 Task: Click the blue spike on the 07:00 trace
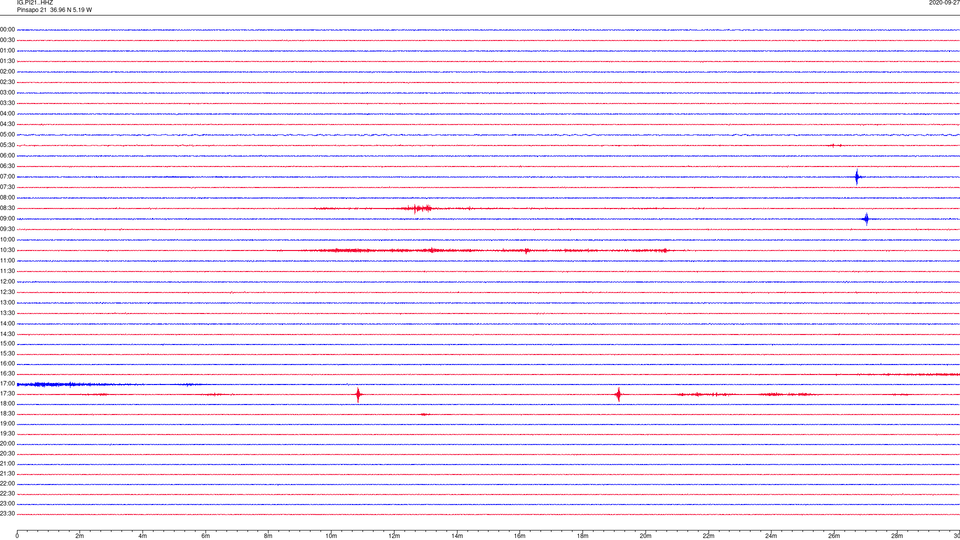857,177
